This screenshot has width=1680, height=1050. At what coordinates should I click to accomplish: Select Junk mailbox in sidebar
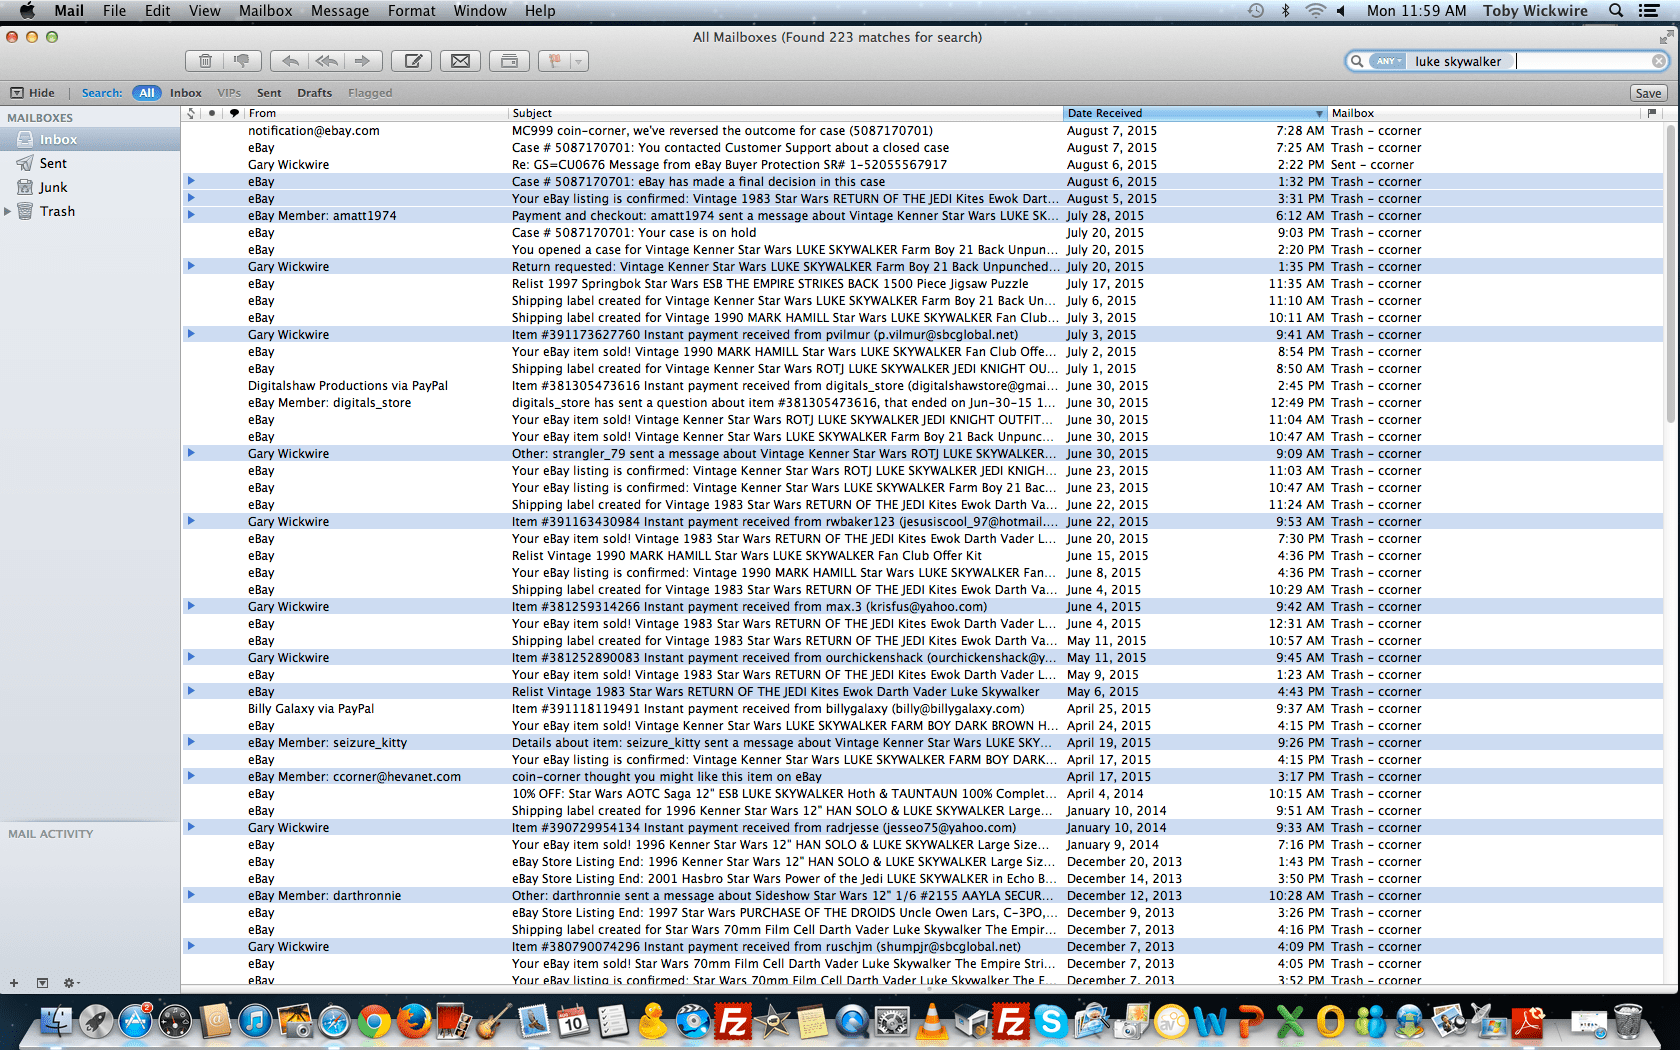click(x=90, y=187)
